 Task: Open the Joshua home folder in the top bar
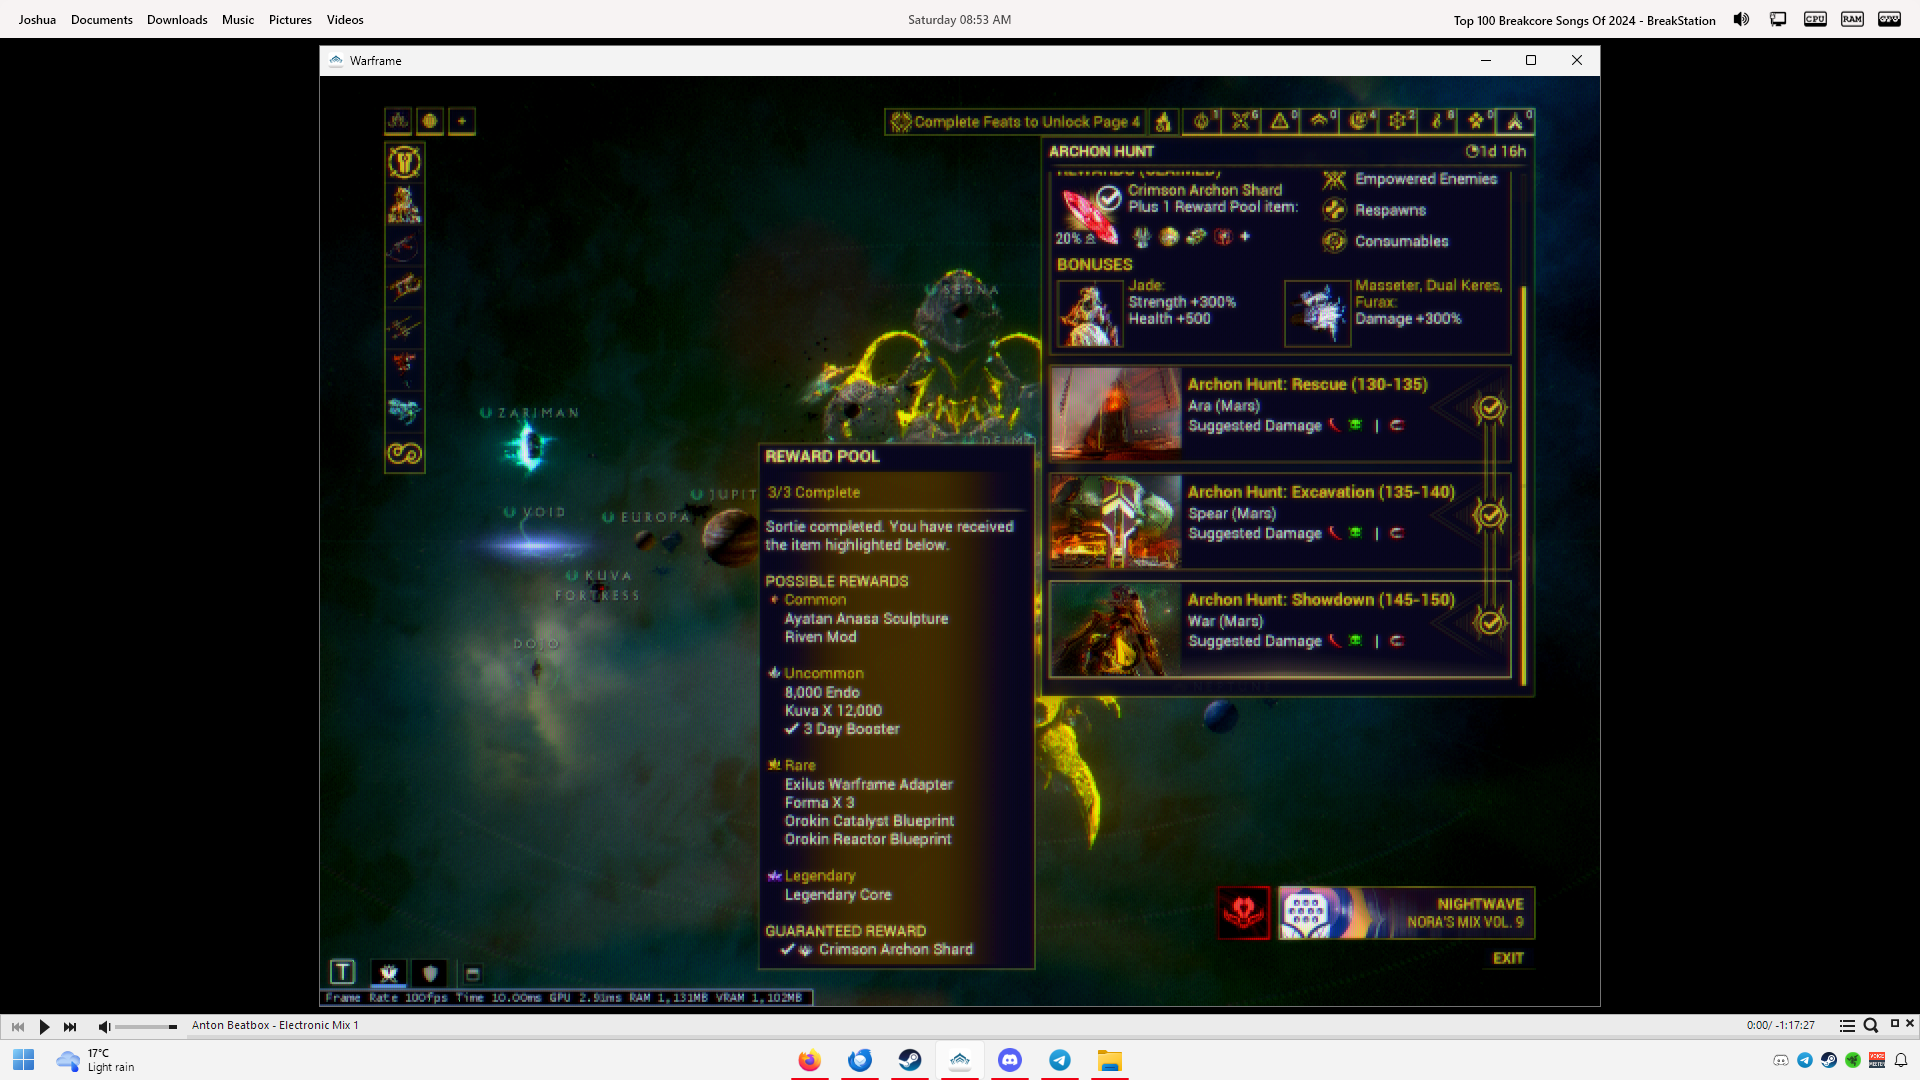[37, 19]
